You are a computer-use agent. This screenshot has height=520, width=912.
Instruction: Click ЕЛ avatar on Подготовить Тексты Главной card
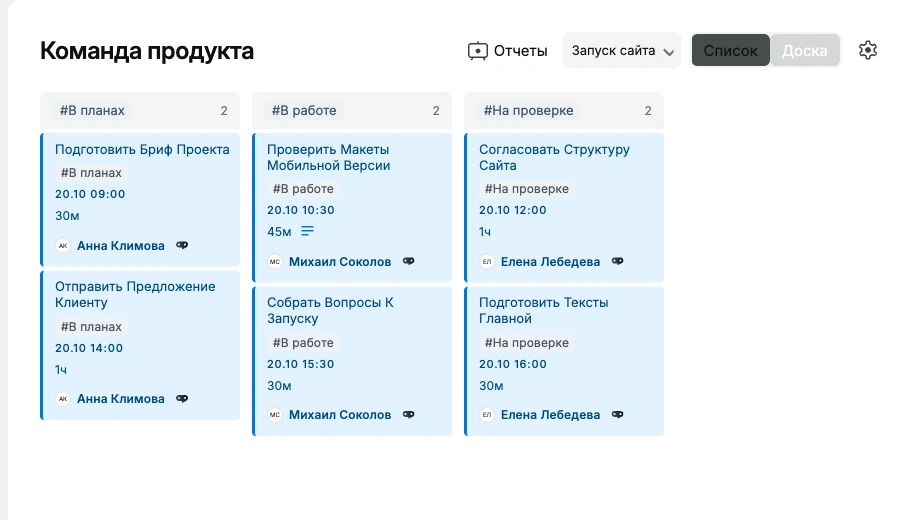pos(487,415)
